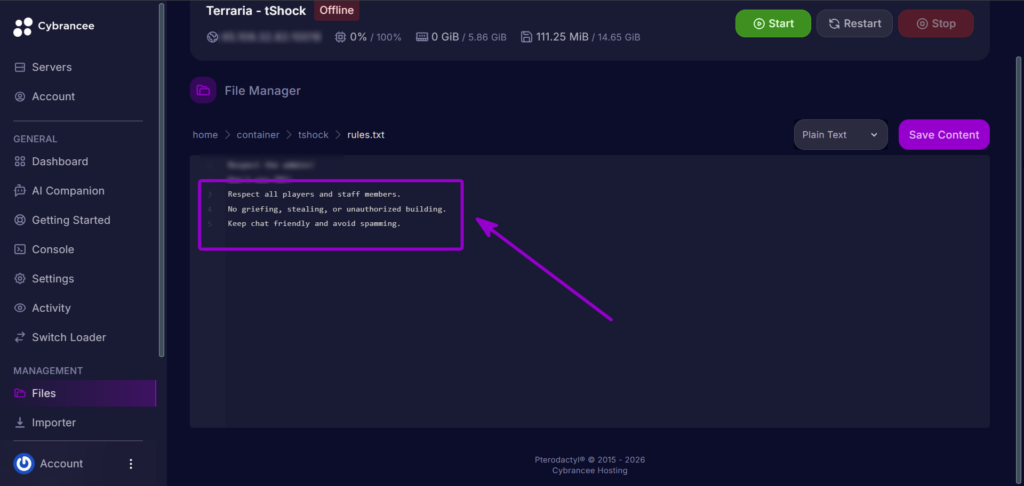
Task: Click the Stop server button
Action: pos(936,24)
